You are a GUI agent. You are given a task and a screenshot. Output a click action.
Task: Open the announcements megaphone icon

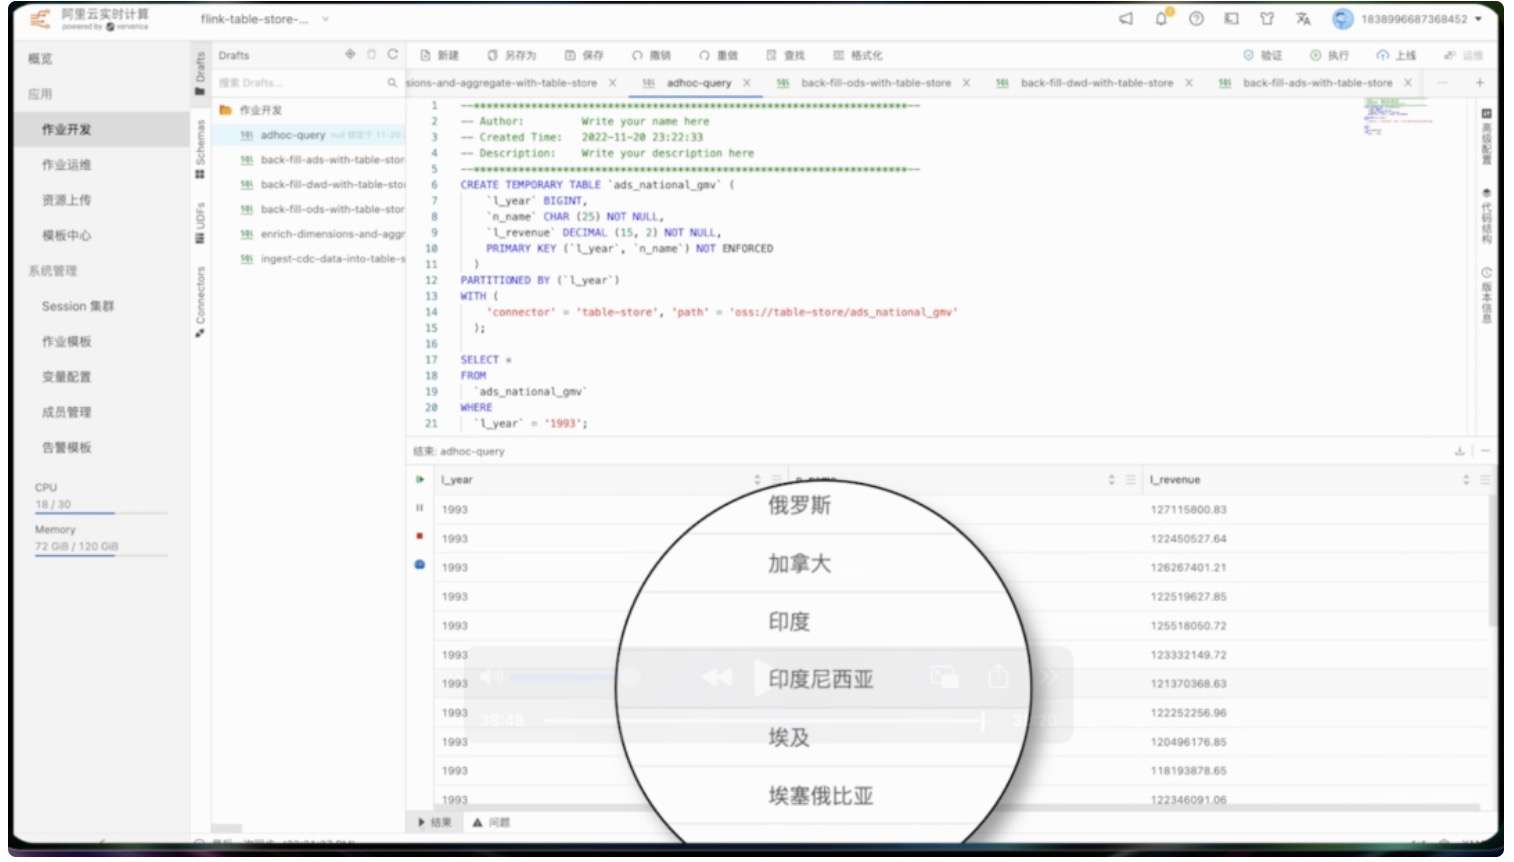click(1125, 19)
